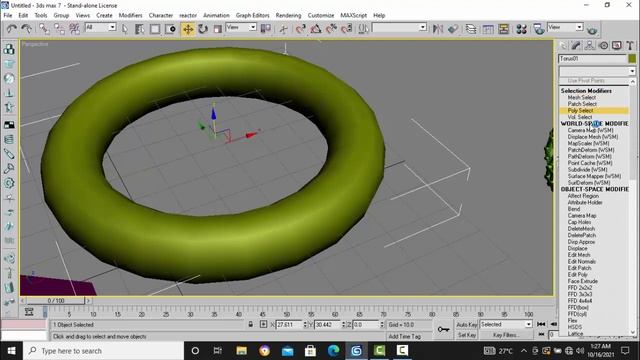Click the modifier list vertical scrollbar
This screenshot has height=360, width=640.
click(x=632, y=207)
